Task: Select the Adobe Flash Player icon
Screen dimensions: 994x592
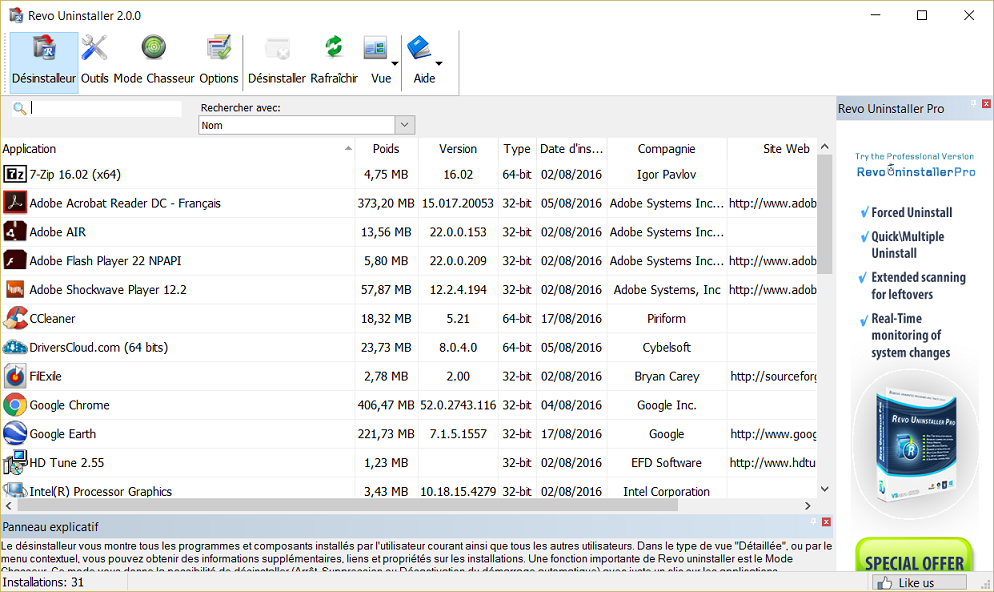Action: point(15,261)
